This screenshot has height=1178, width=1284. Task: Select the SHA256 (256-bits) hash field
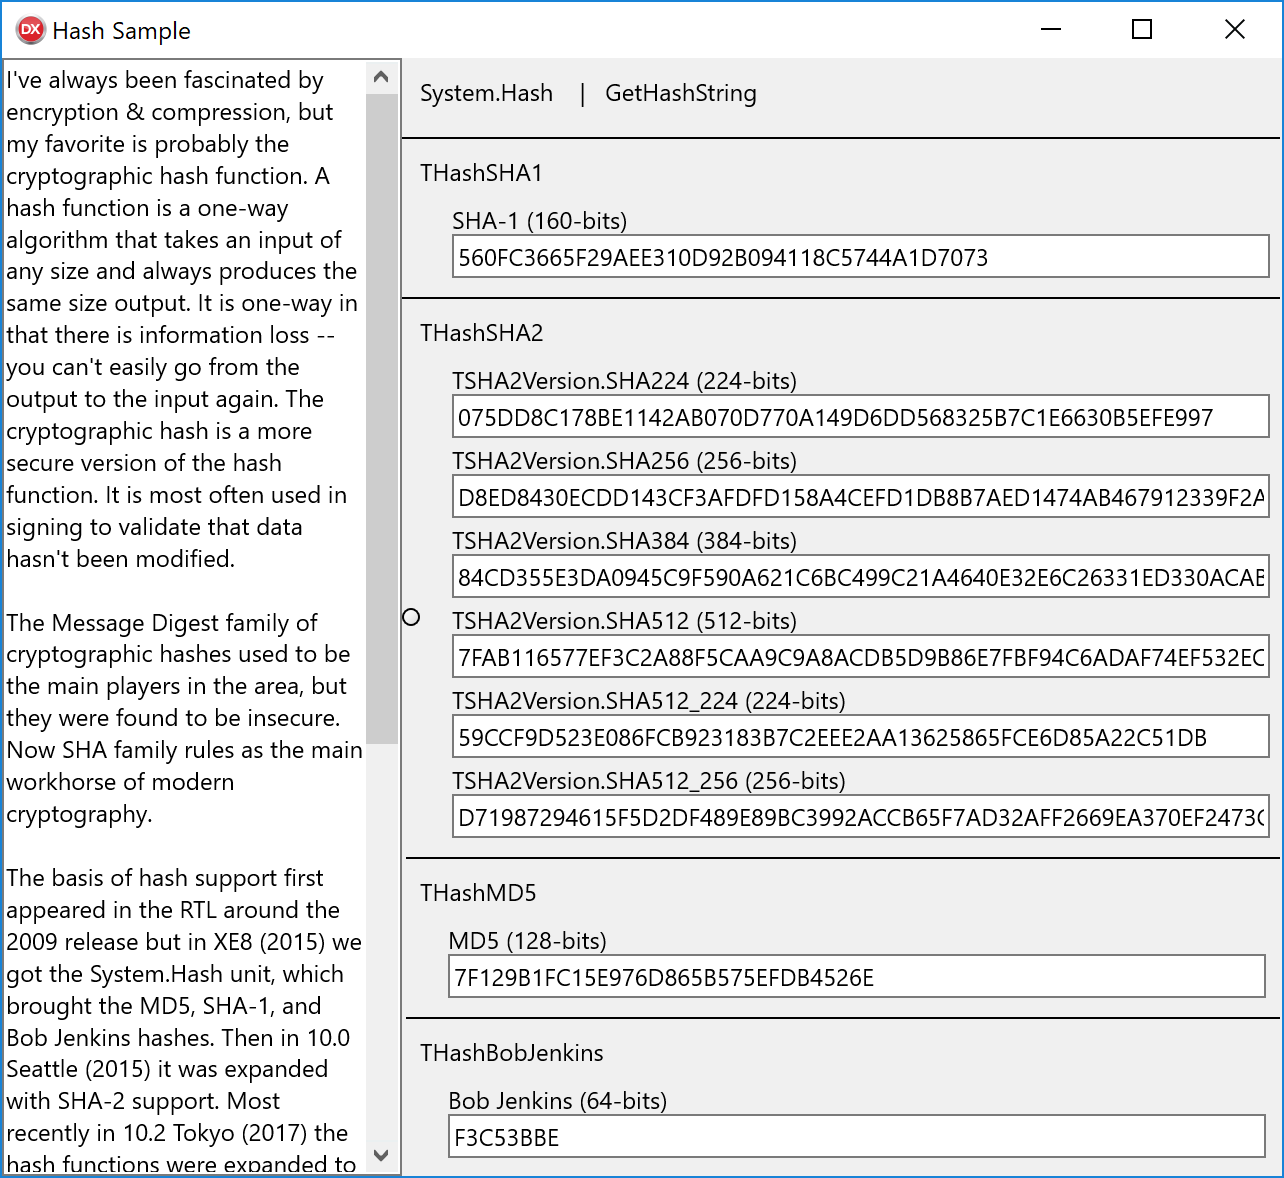coord(860,497)
